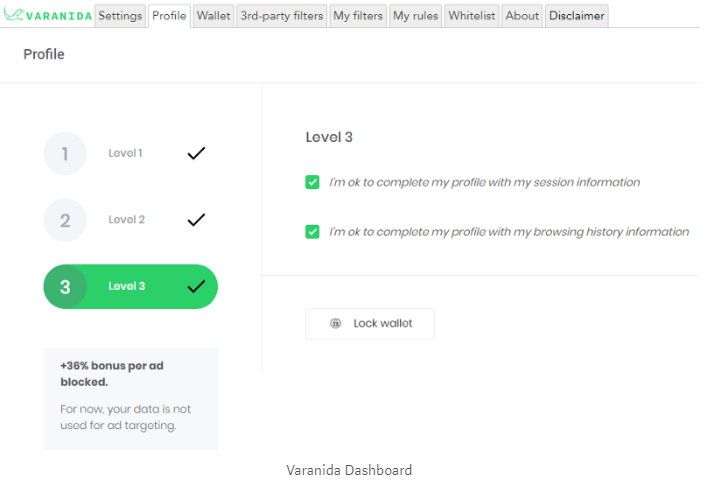
Task: Click the Varanida logo icon
Action: point(15,16)
